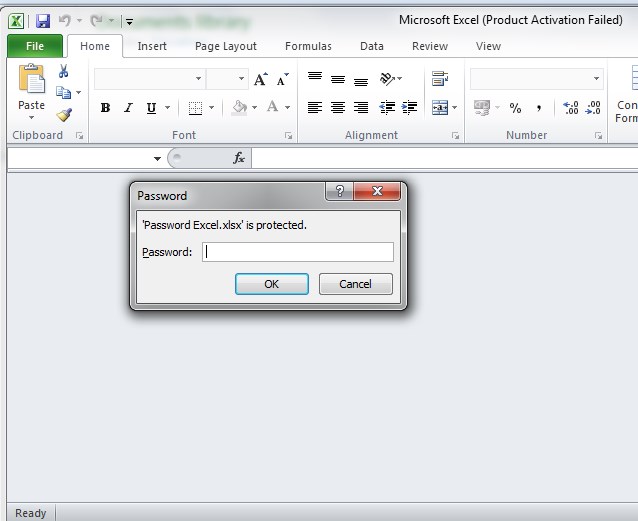638x521 pixels.
Task: Click the Undo arrow icon
Action: (64, 20)
